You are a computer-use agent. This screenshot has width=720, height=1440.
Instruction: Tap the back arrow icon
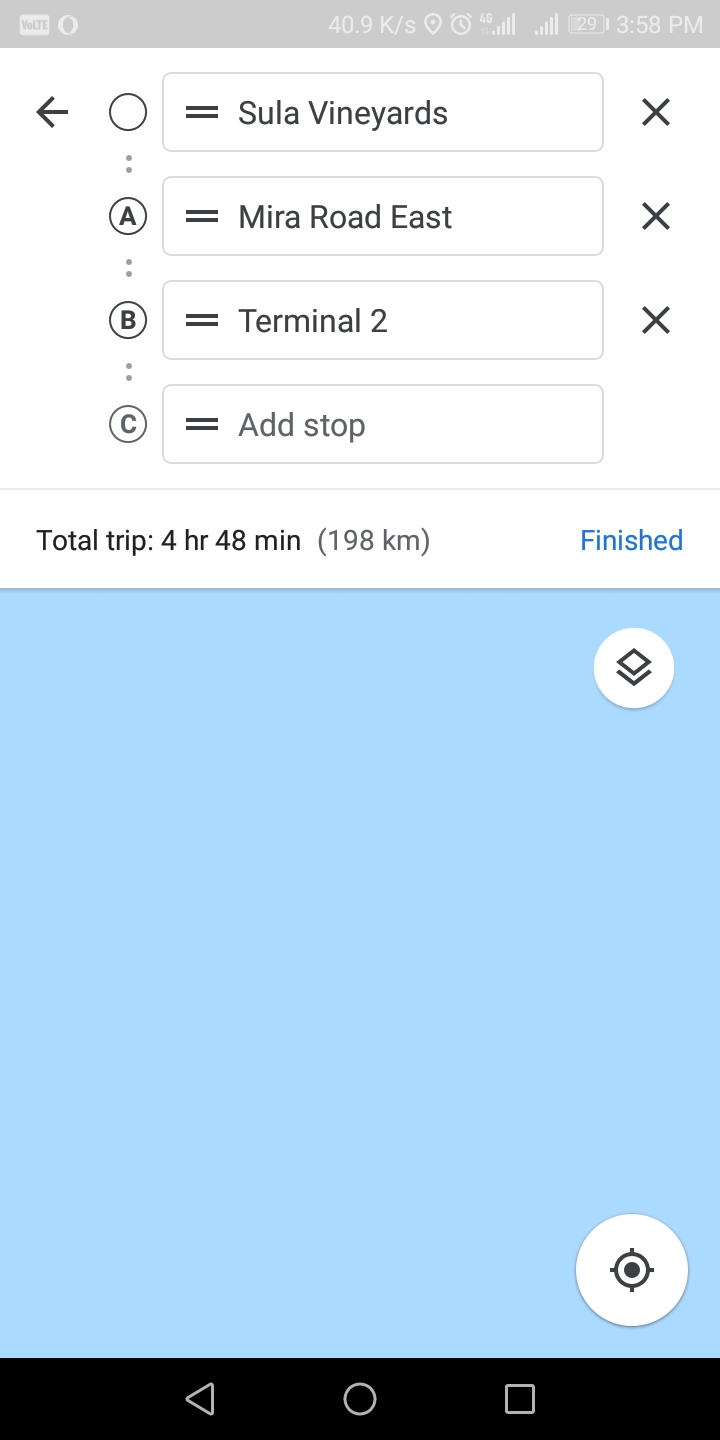[x=52, y=112]
